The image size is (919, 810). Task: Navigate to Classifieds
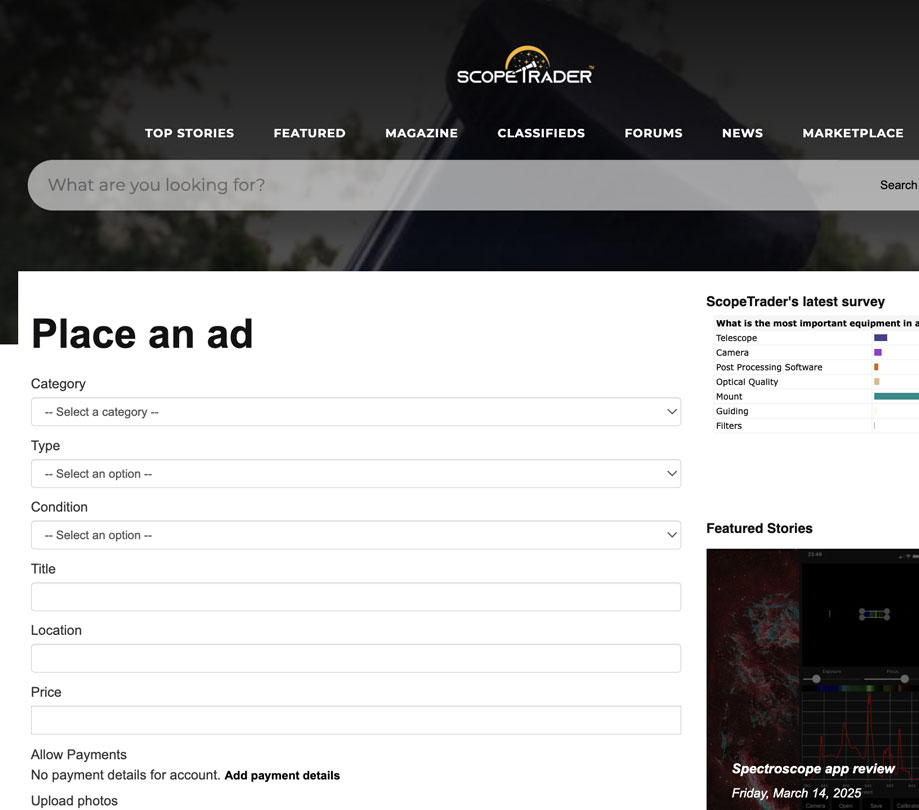pyautogui.click(x=541, y=133)
